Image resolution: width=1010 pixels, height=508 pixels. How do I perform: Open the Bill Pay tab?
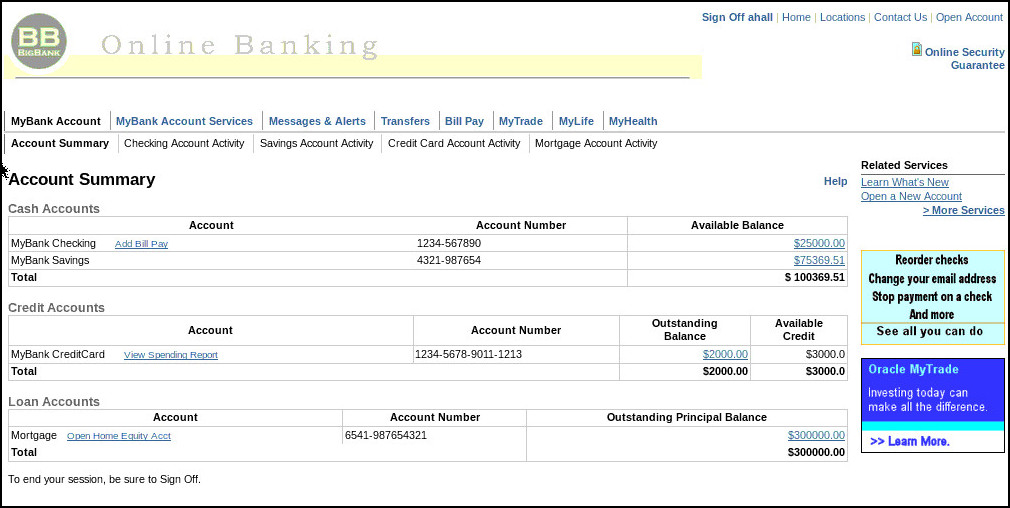(464, 121)
